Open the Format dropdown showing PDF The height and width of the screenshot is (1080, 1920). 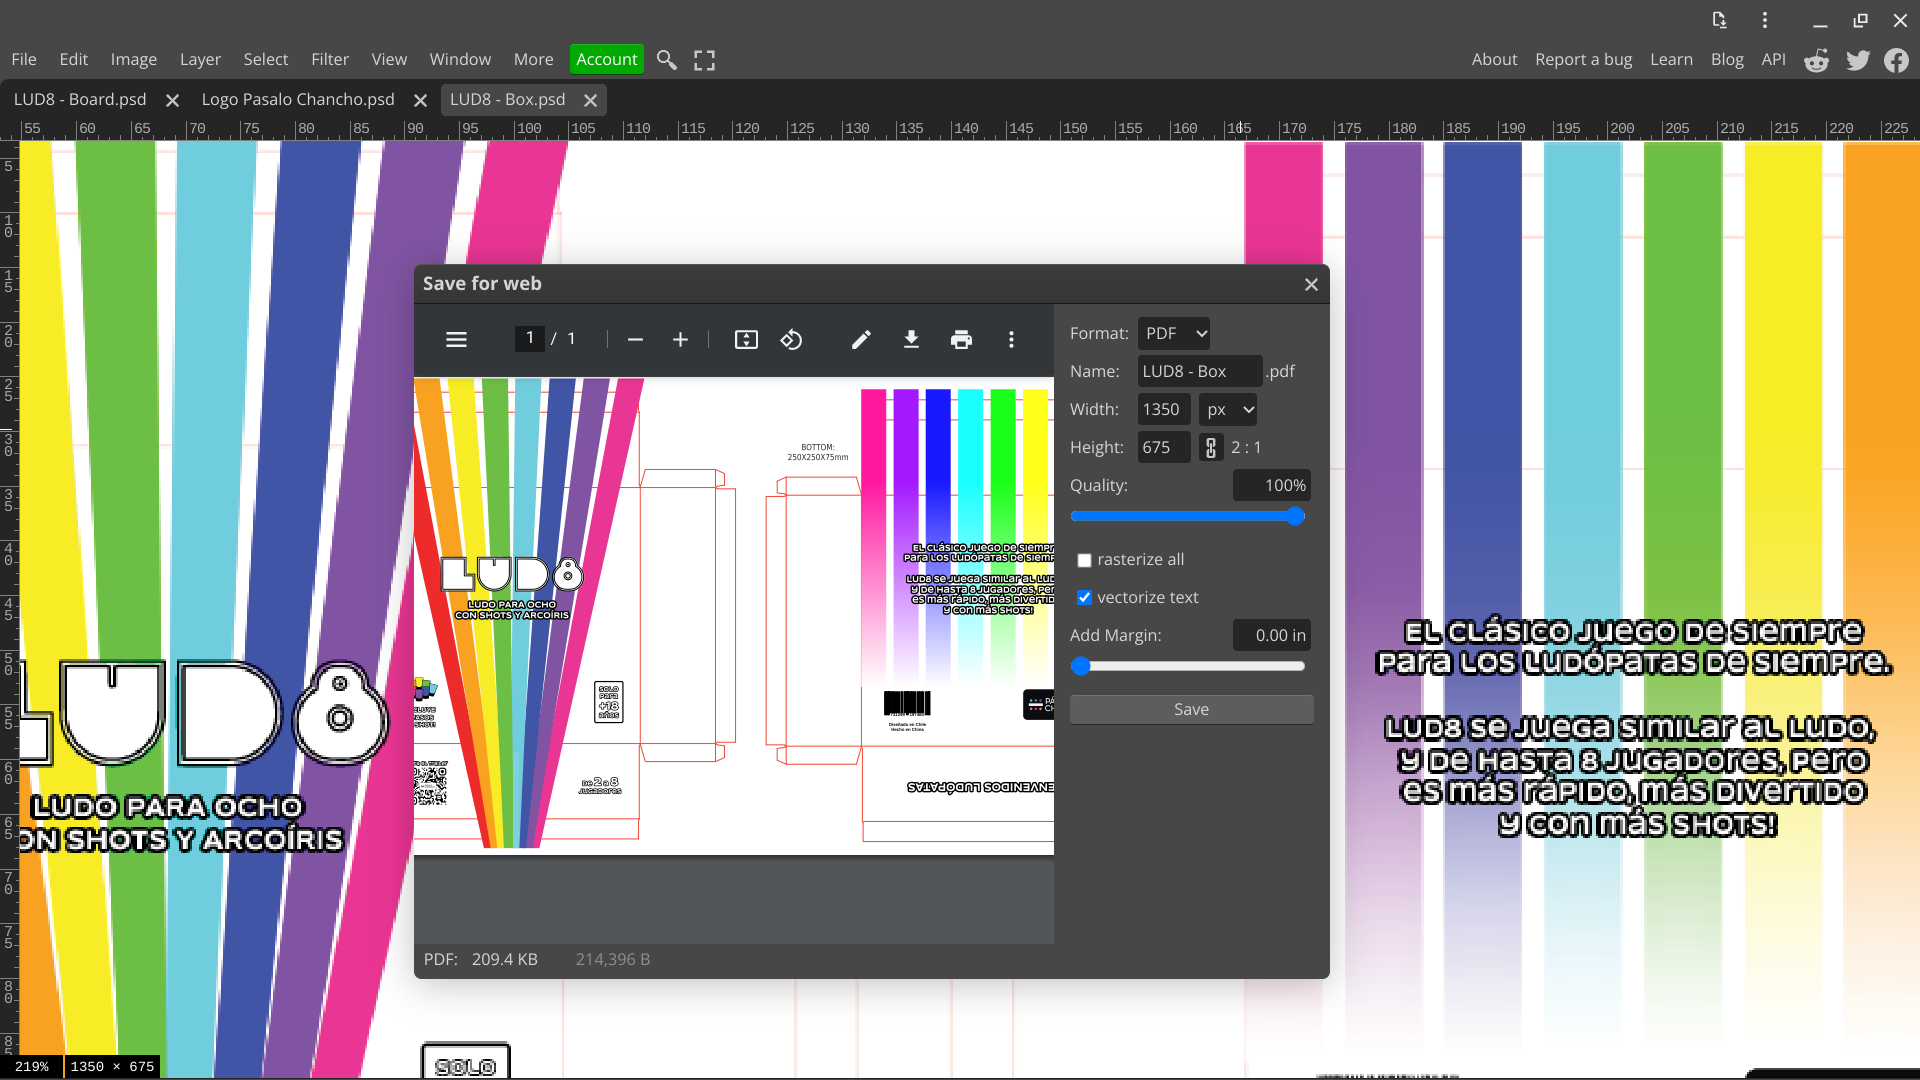coord(1173,333)
